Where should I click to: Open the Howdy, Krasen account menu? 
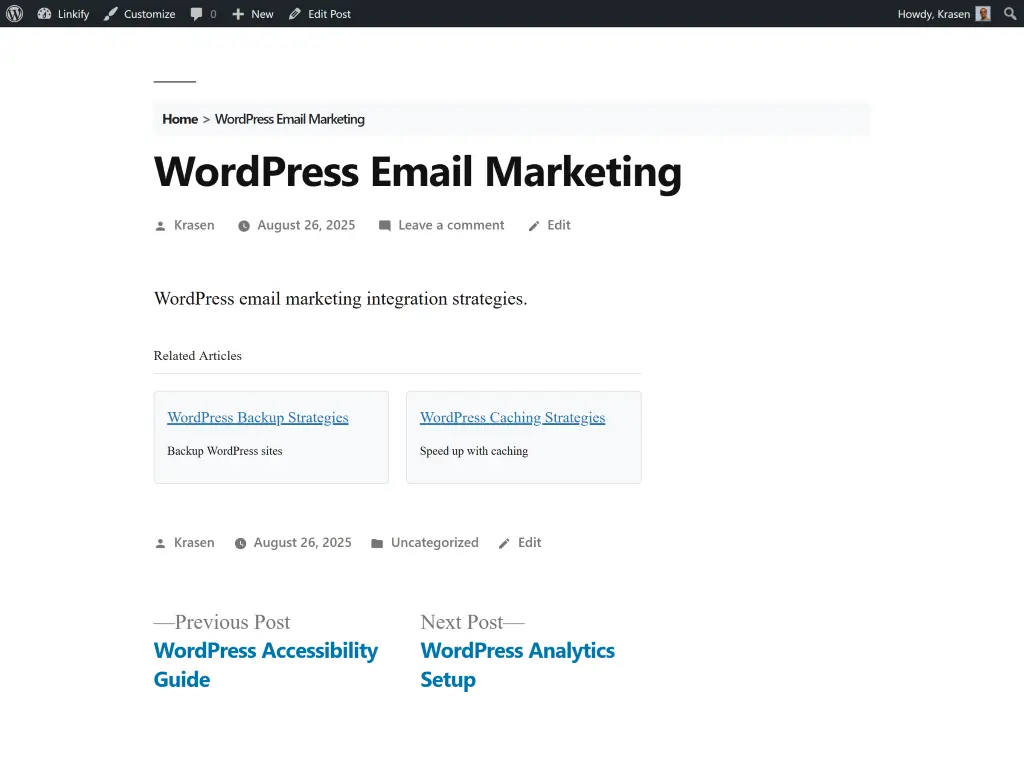[944, 14]
